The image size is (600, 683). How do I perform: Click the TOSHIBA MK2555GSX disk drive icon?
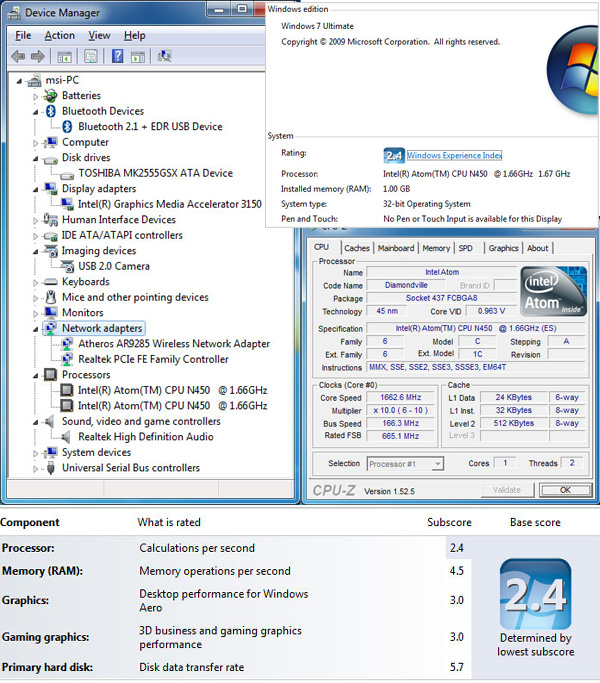point(67,175)
